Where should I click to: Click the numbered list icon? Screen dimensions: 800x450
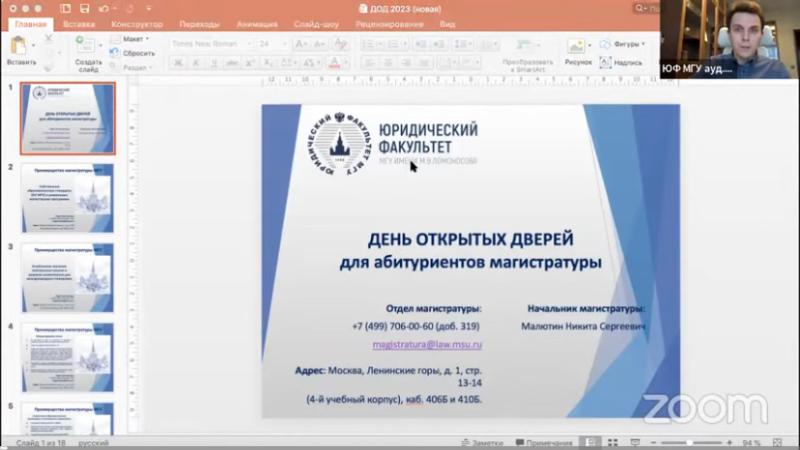point(393,44)
